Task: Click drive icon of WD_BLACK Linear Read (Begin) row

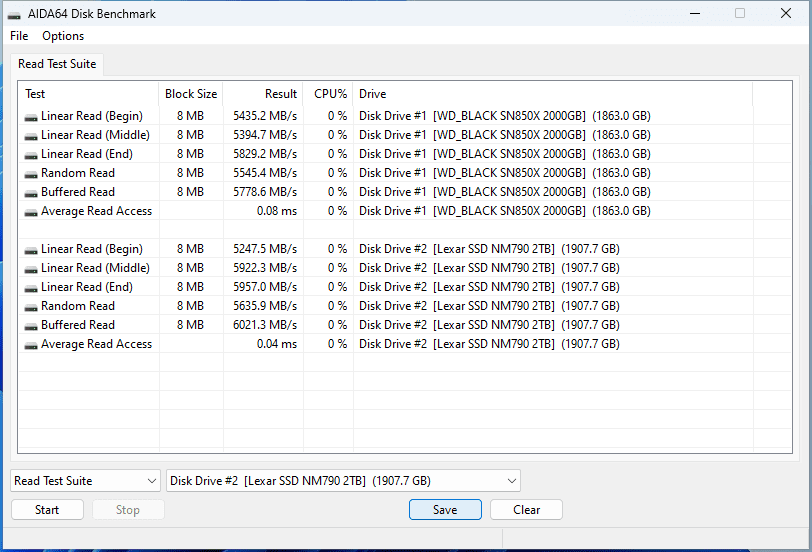Action: tap(31, 117)
